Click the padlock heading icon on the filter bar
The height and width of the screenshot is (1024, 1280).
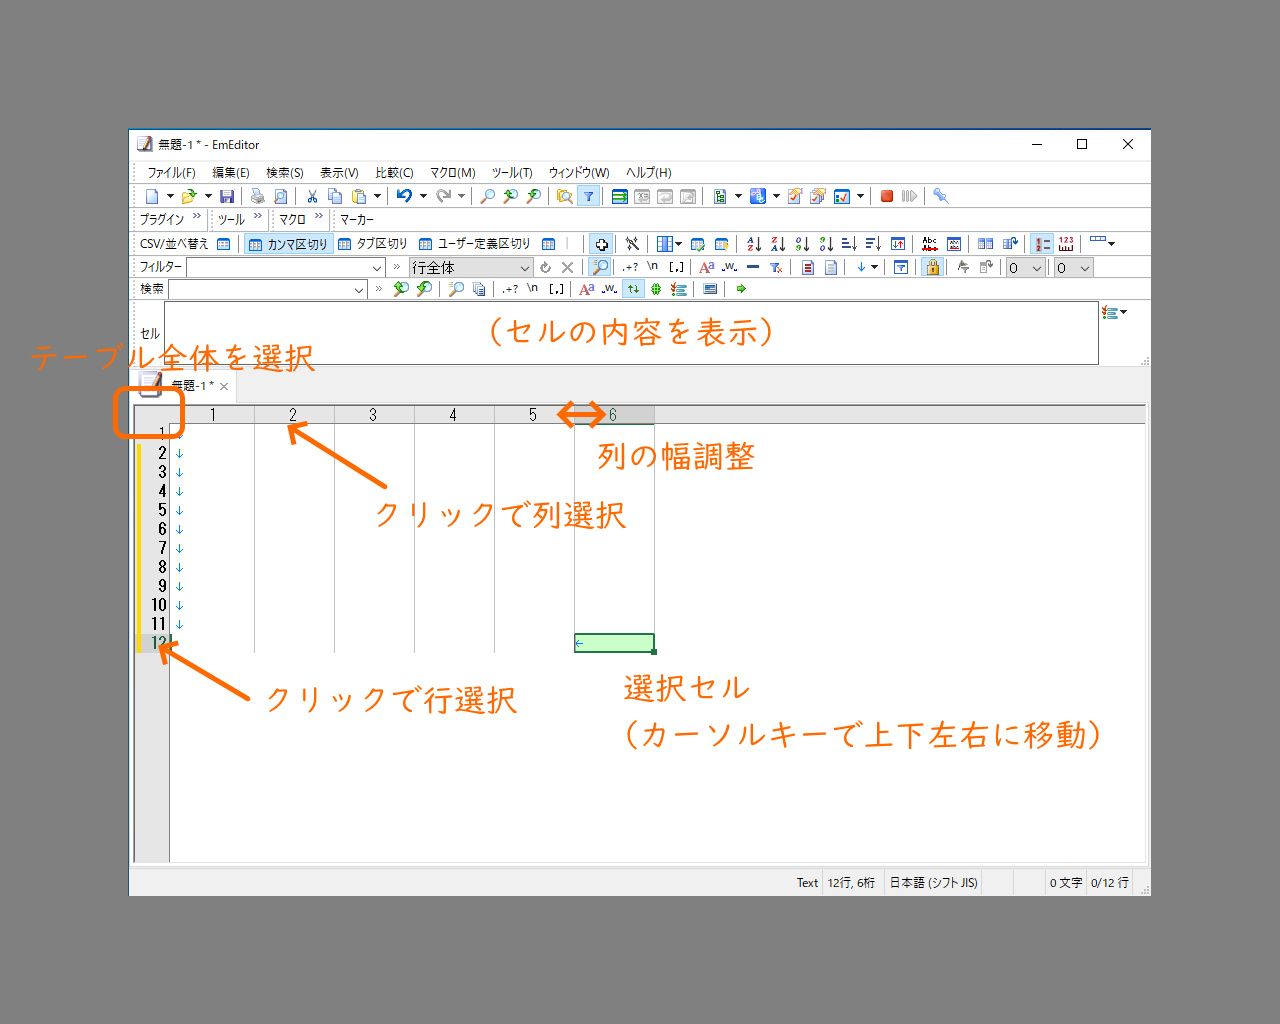click(x=934, y=267)
